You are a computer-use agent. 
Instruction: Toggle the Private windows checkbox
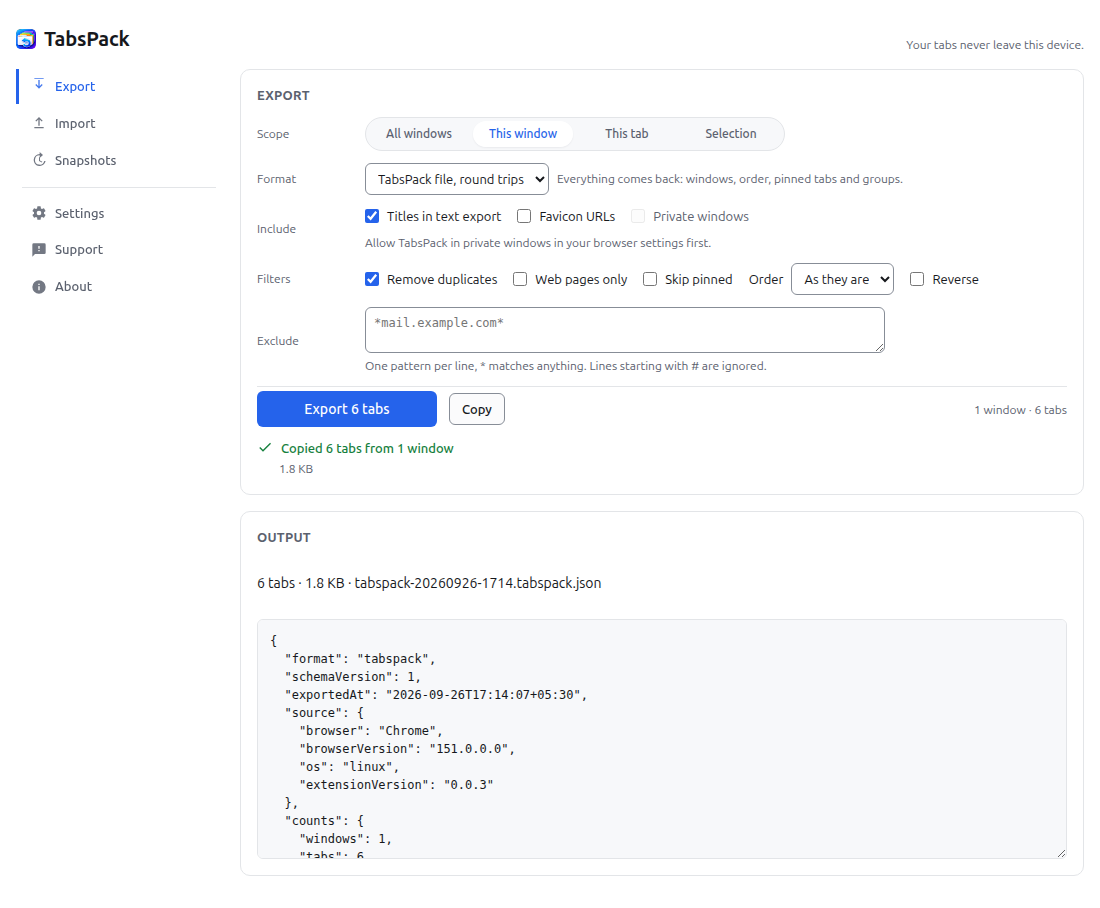pyautogui.click(x=638, y=216)
